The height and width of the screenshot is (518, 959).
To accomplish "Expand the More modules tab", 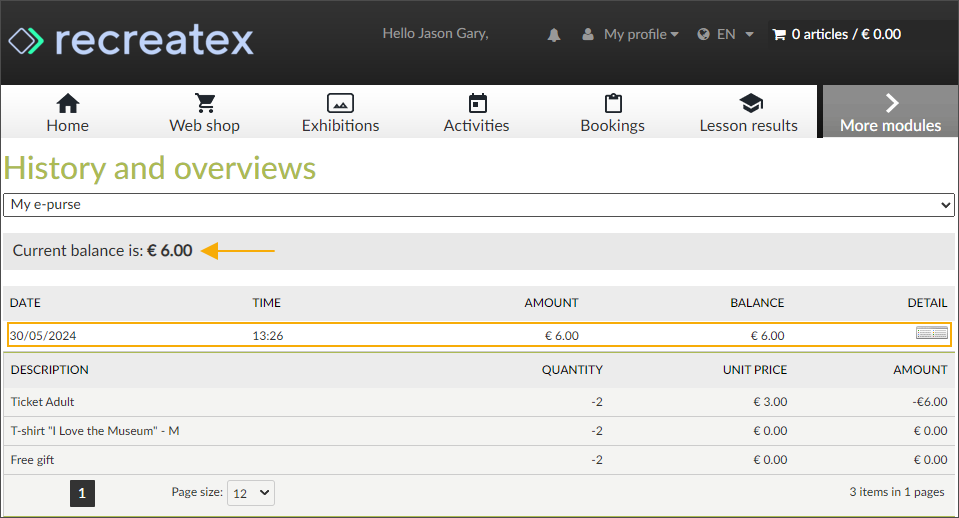I will point(890,112).
